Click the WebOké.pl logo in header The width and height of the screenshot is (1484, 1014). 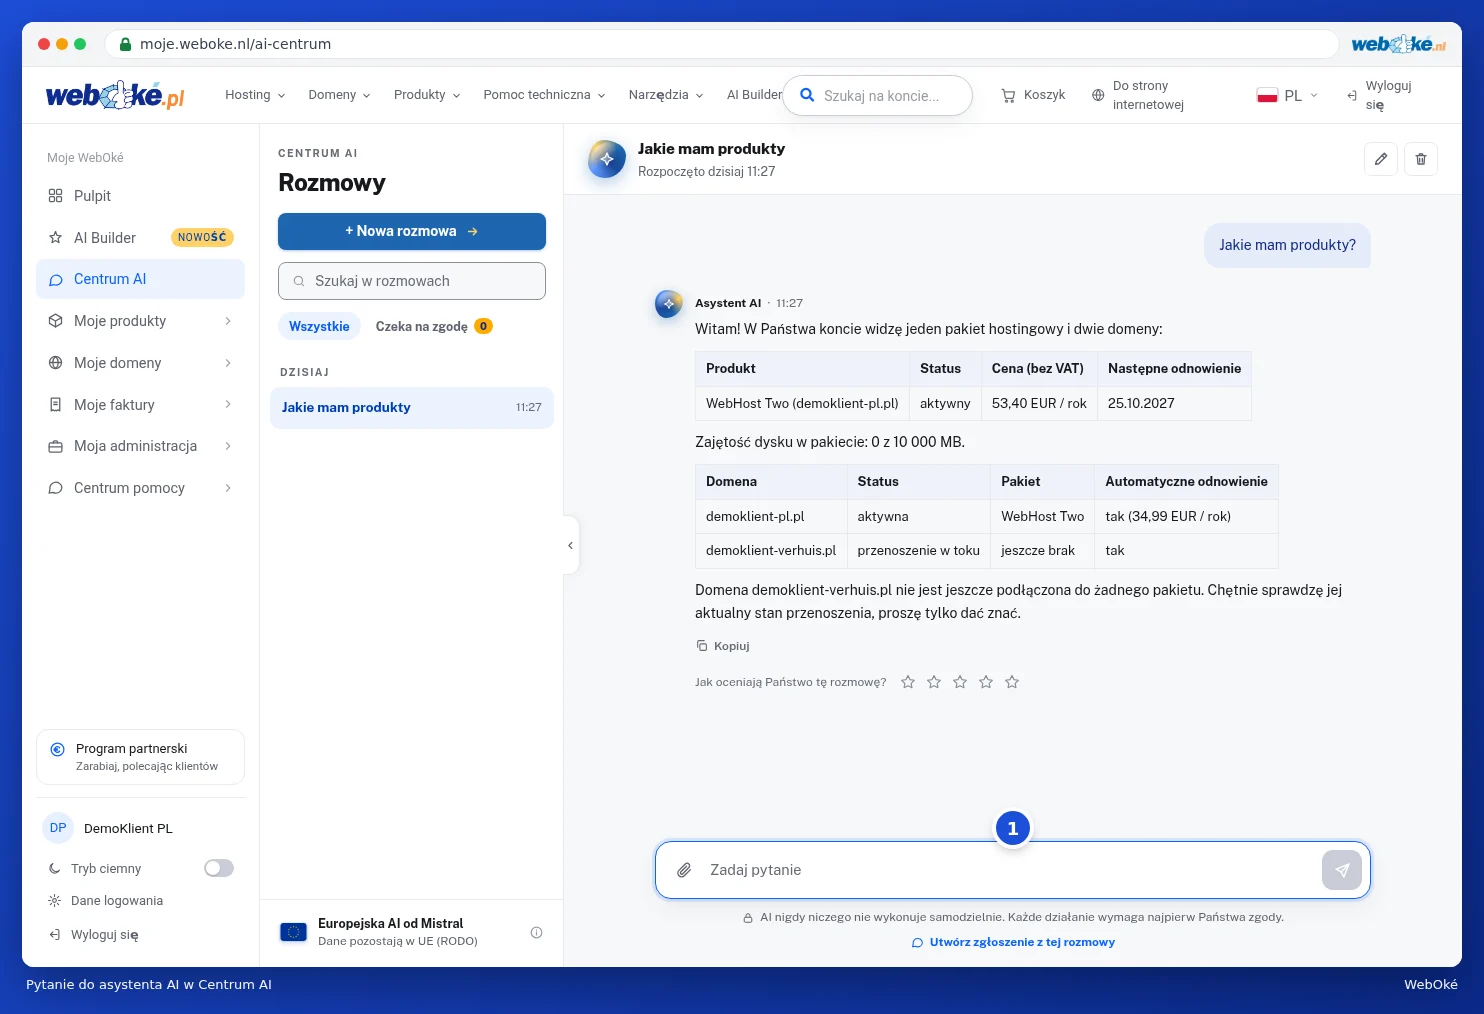[x=116, y=95]
